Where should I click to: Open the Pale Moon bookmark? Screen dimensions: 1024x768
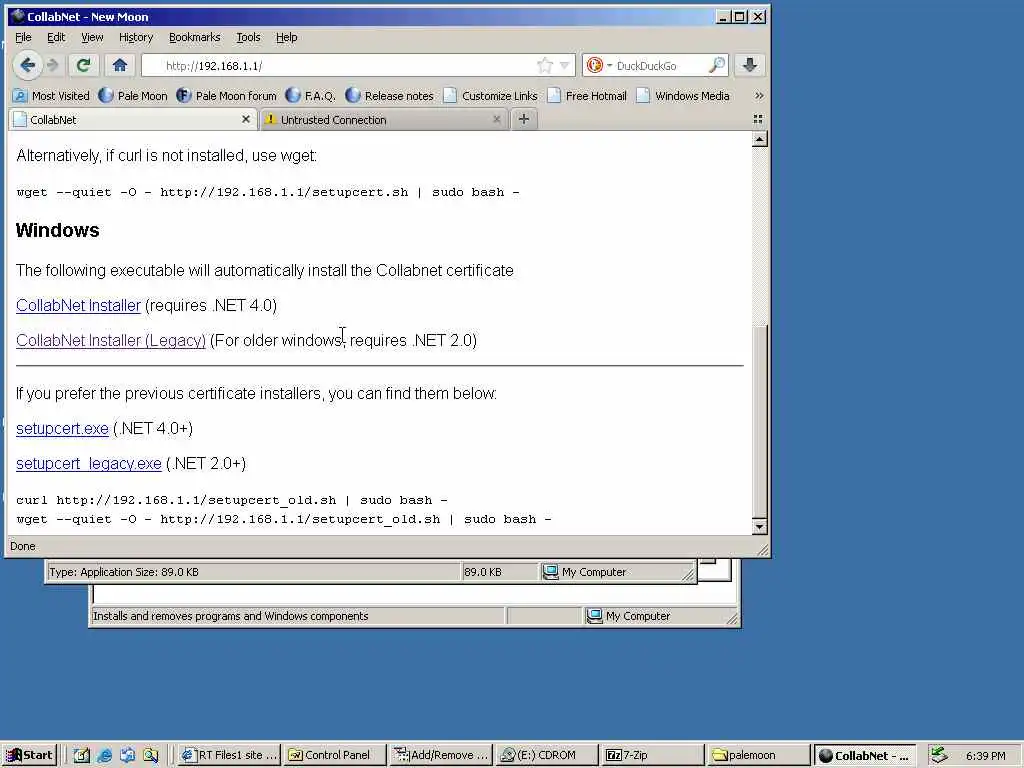tap(133, 96)
